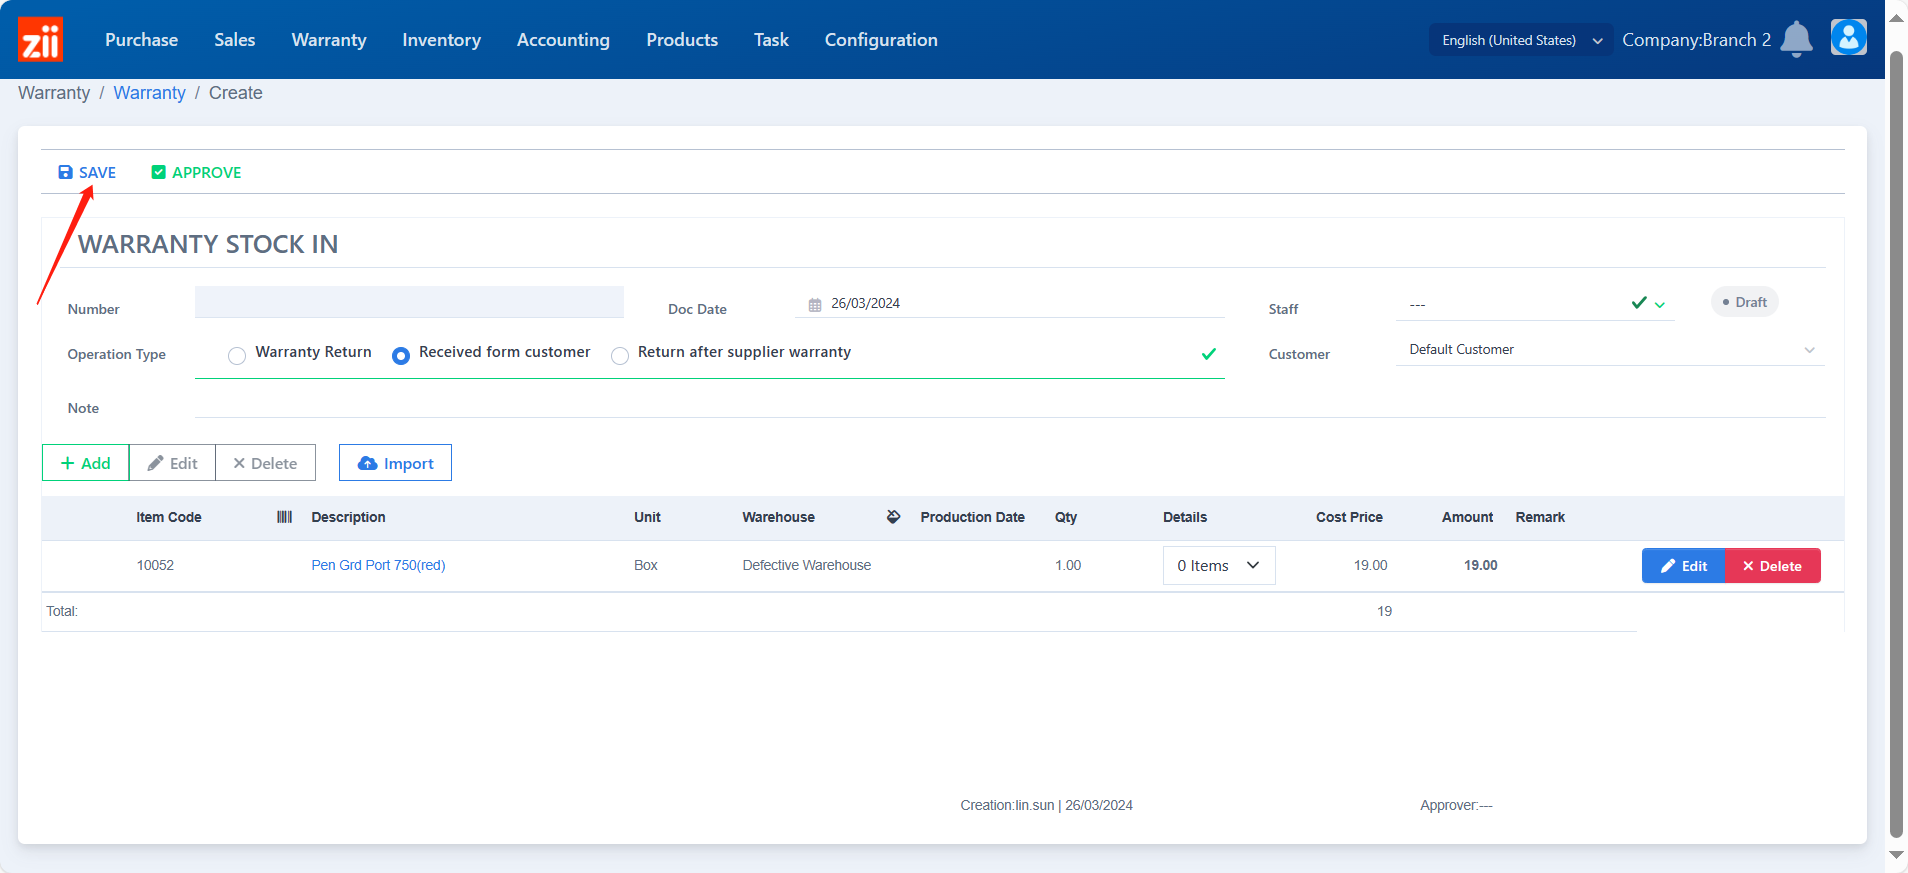Click the calendar icon beside Doc Date
Viewport: 1908px width, 873px height.
pyautogui.click(x=815, y=304)
